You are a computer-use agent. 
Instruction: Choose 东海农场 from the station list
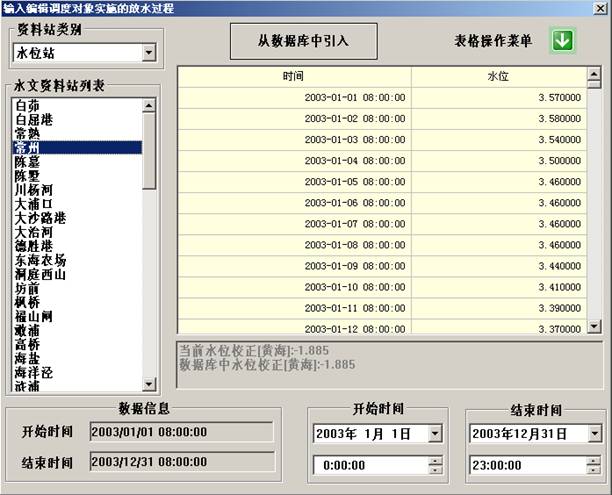pyautogui.click(x=40, y=260)
